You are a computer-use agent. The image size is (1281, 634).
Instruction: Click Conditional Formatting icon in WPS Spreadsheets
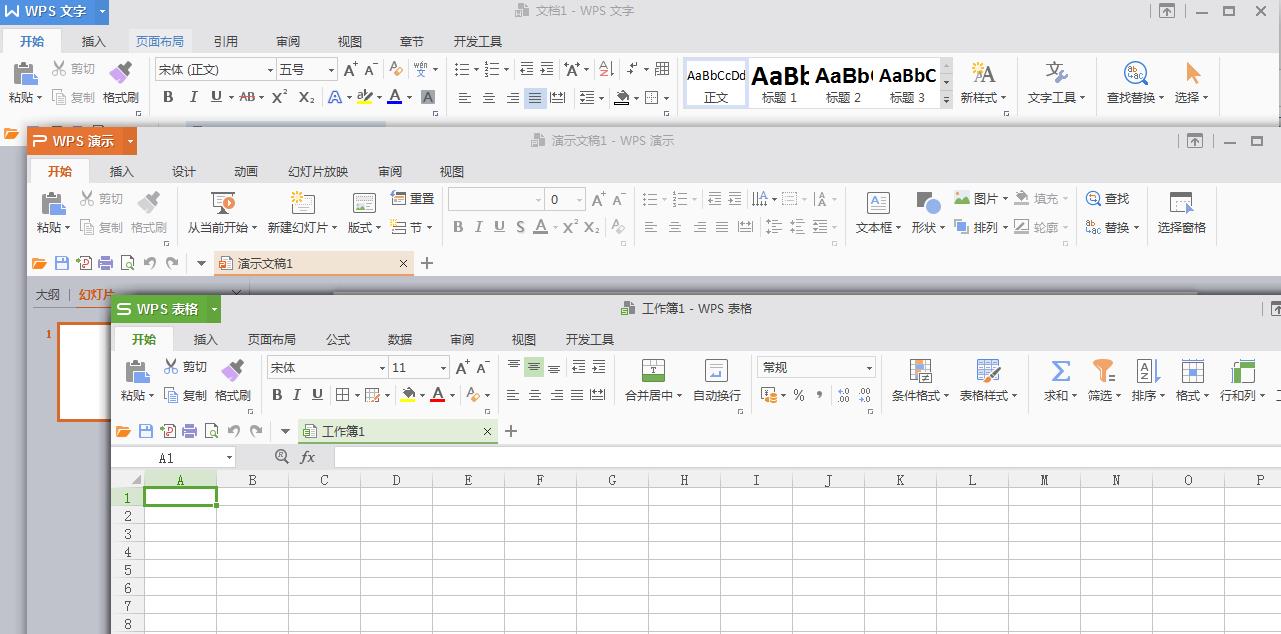921,371
